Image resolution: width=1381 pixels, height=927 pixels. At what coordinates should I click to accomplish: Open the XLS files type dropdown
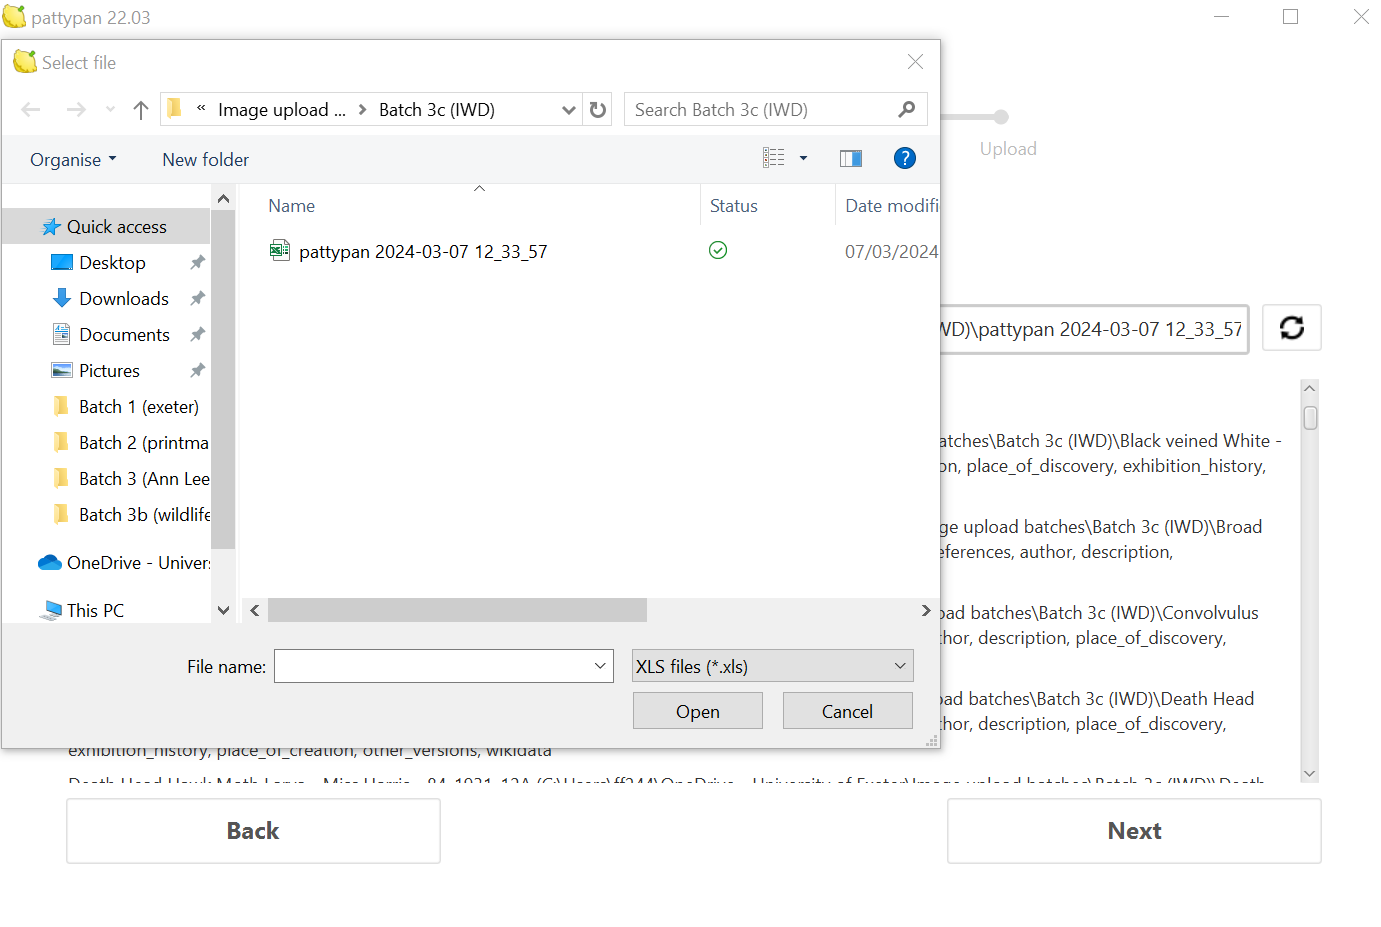tap(773, 666)
